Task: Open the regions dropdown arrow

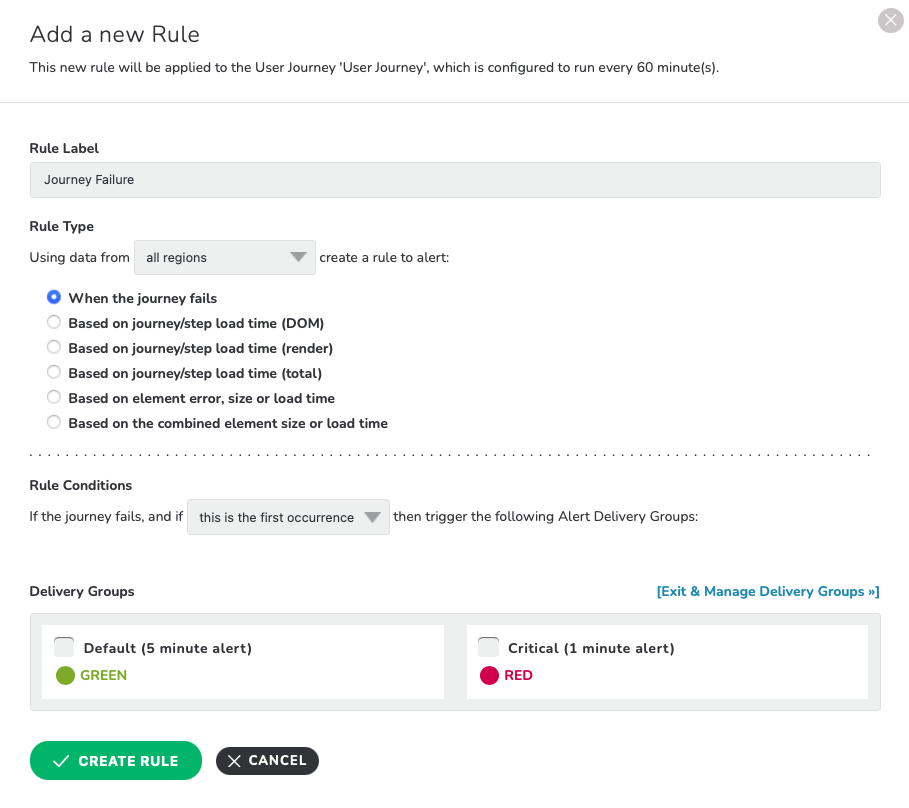Action: click(298, 257)
